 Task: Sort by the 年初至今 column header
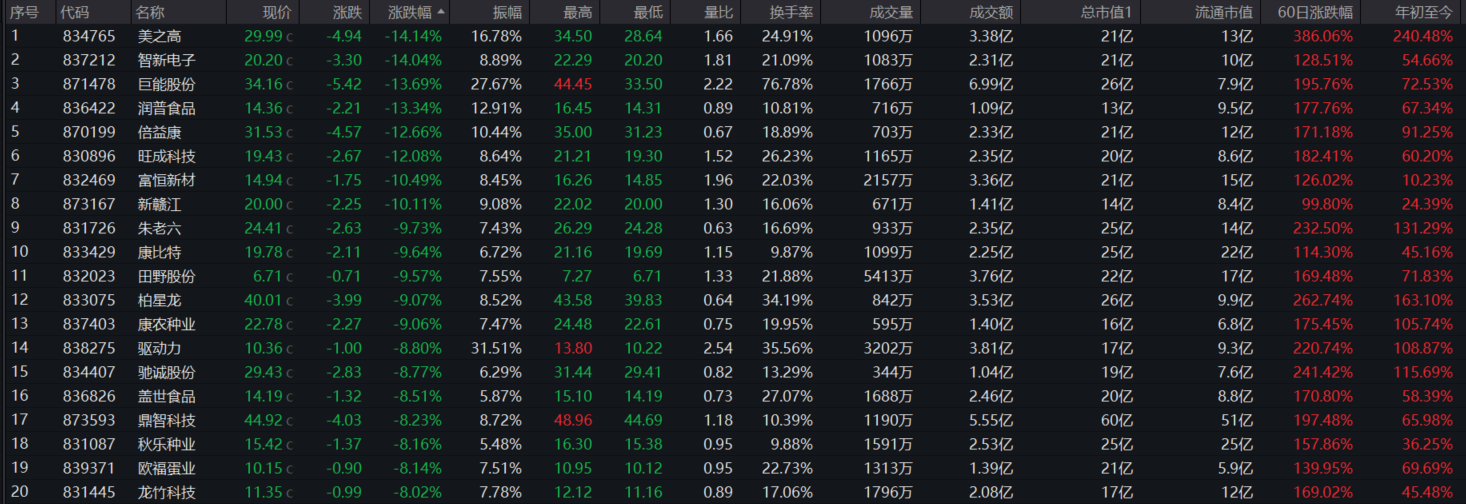pyautogui.click(x=1424, y=12)
